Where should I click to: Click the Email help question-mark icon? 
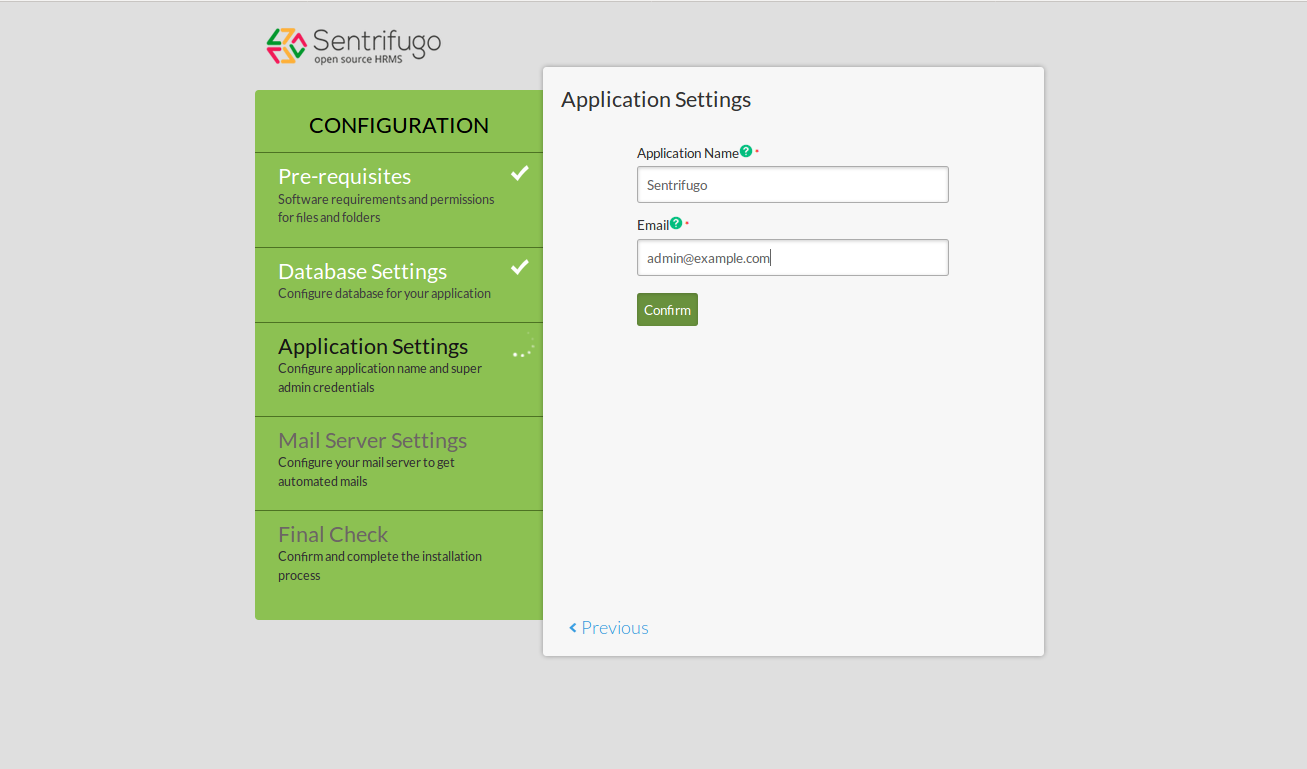tap(676, 223)
